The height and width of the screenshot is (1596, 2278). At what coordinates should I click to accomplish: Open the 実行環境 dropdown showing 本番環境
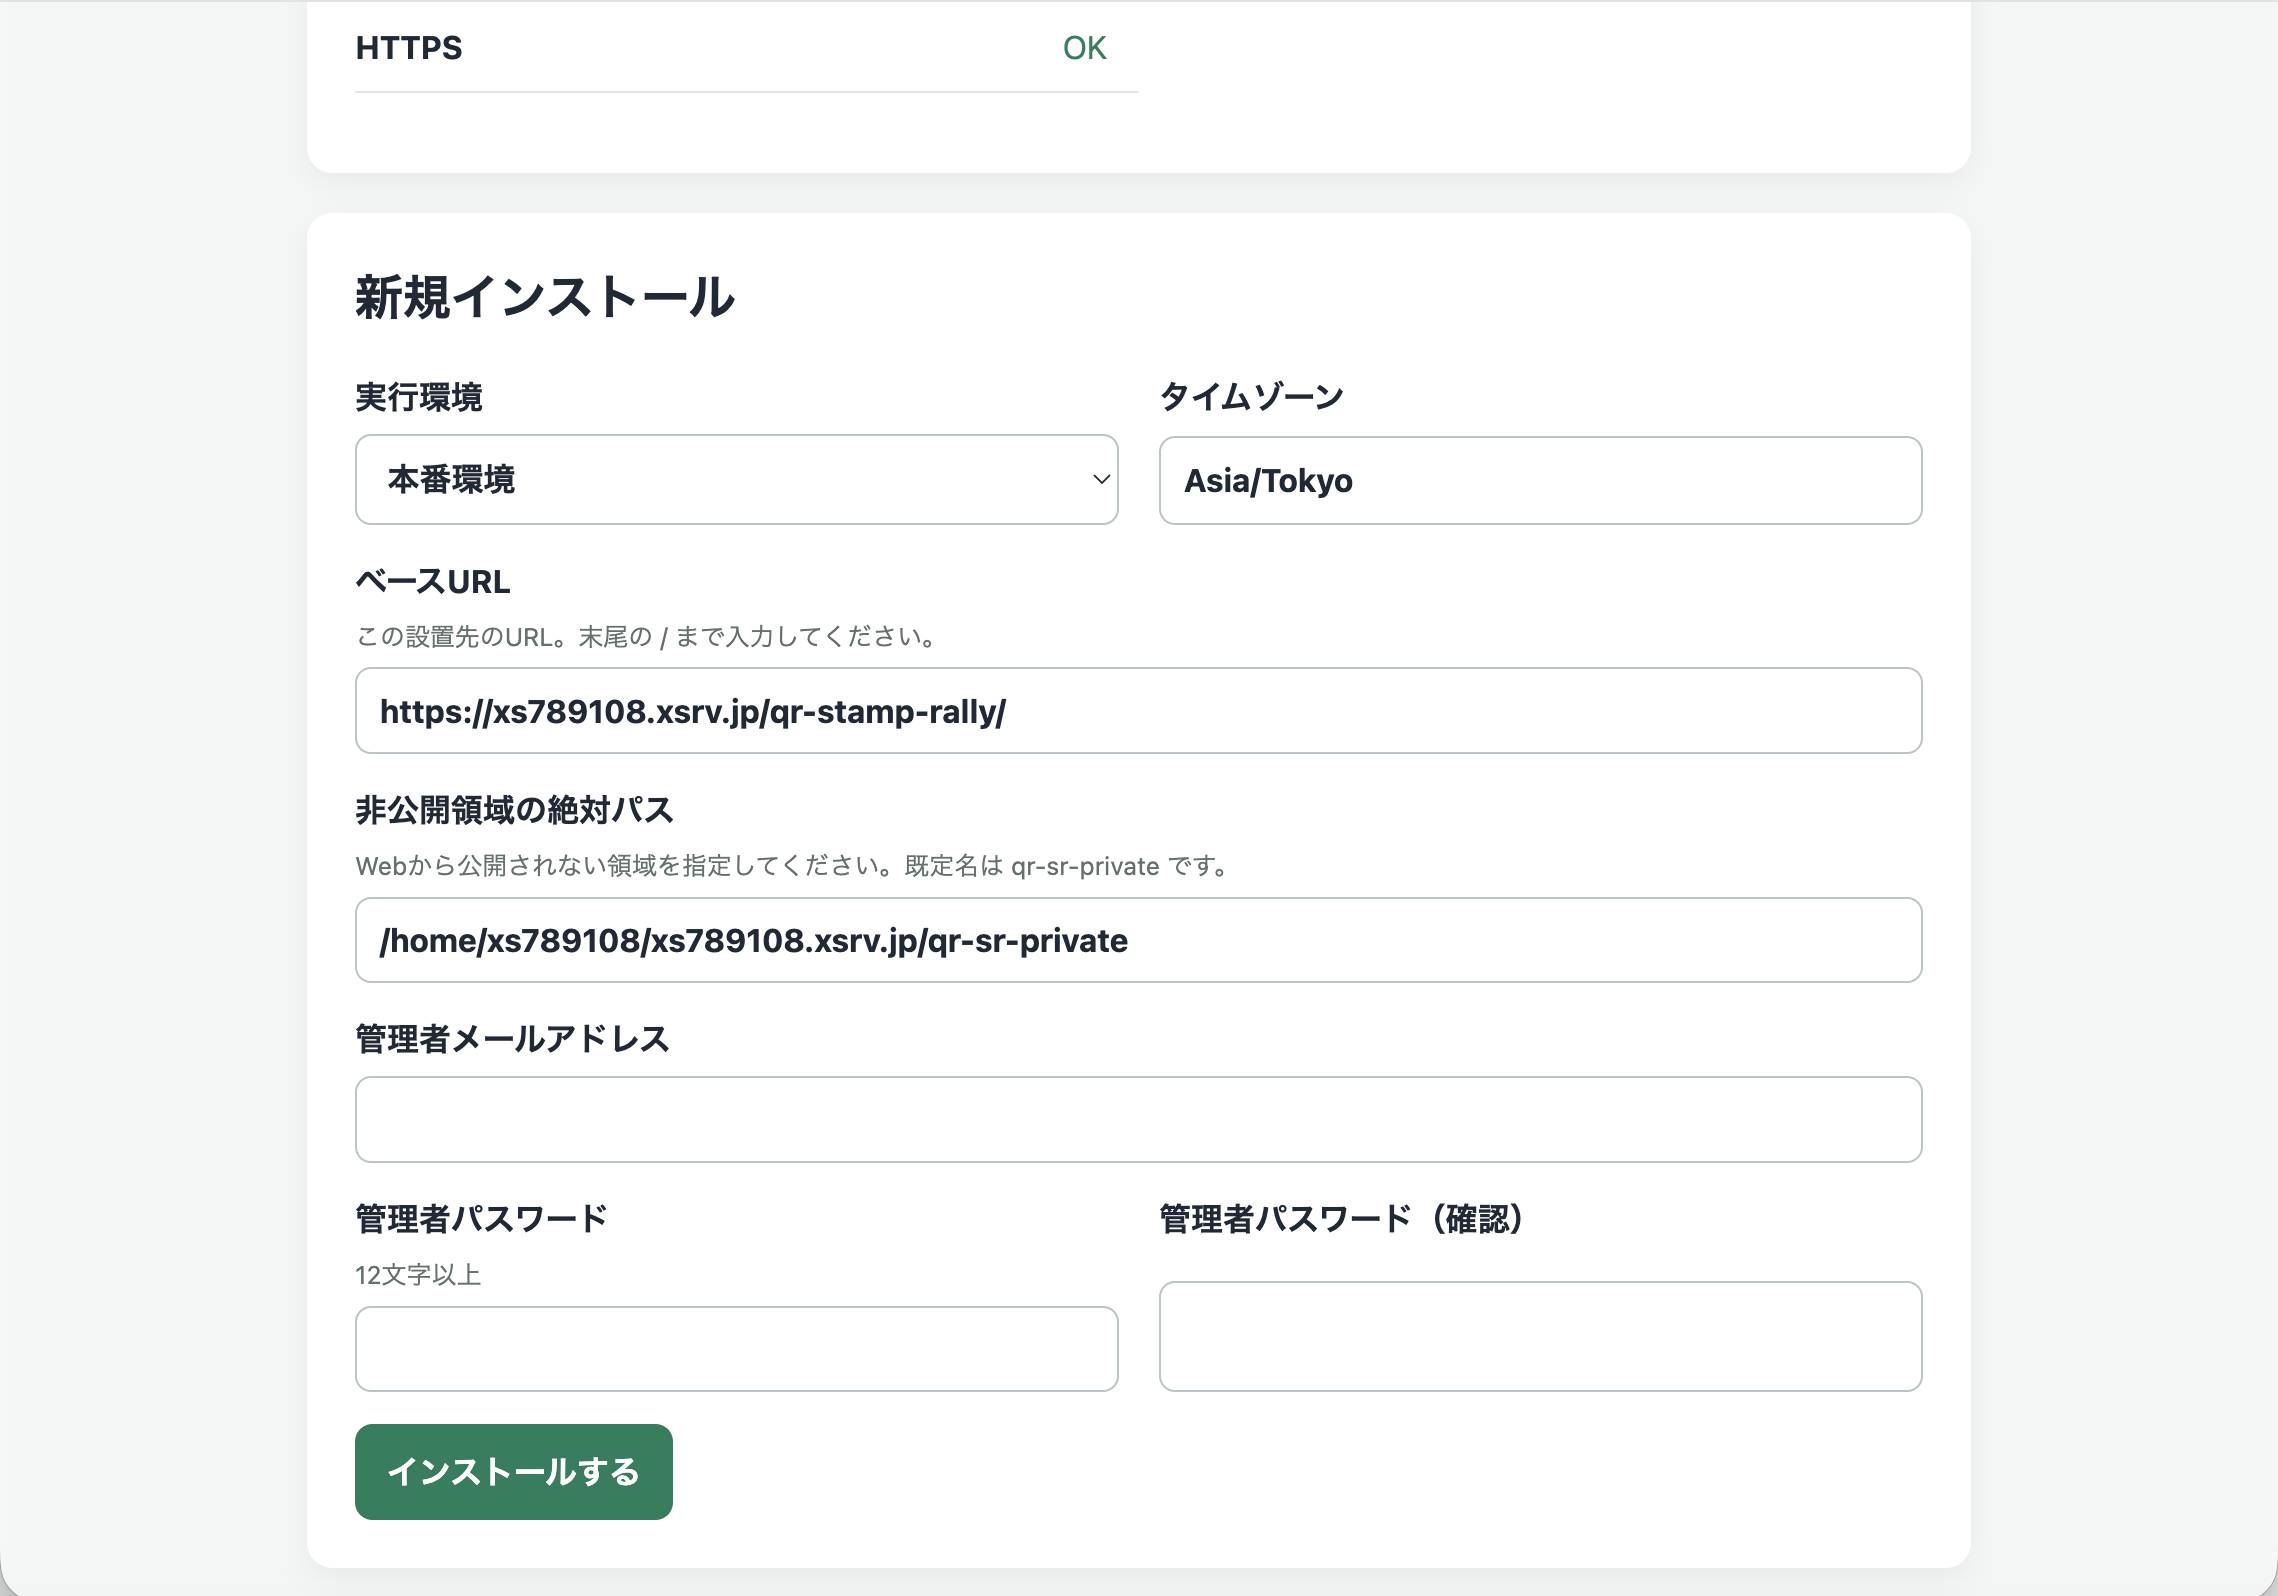pyautogui.click(x=736, y=480)
